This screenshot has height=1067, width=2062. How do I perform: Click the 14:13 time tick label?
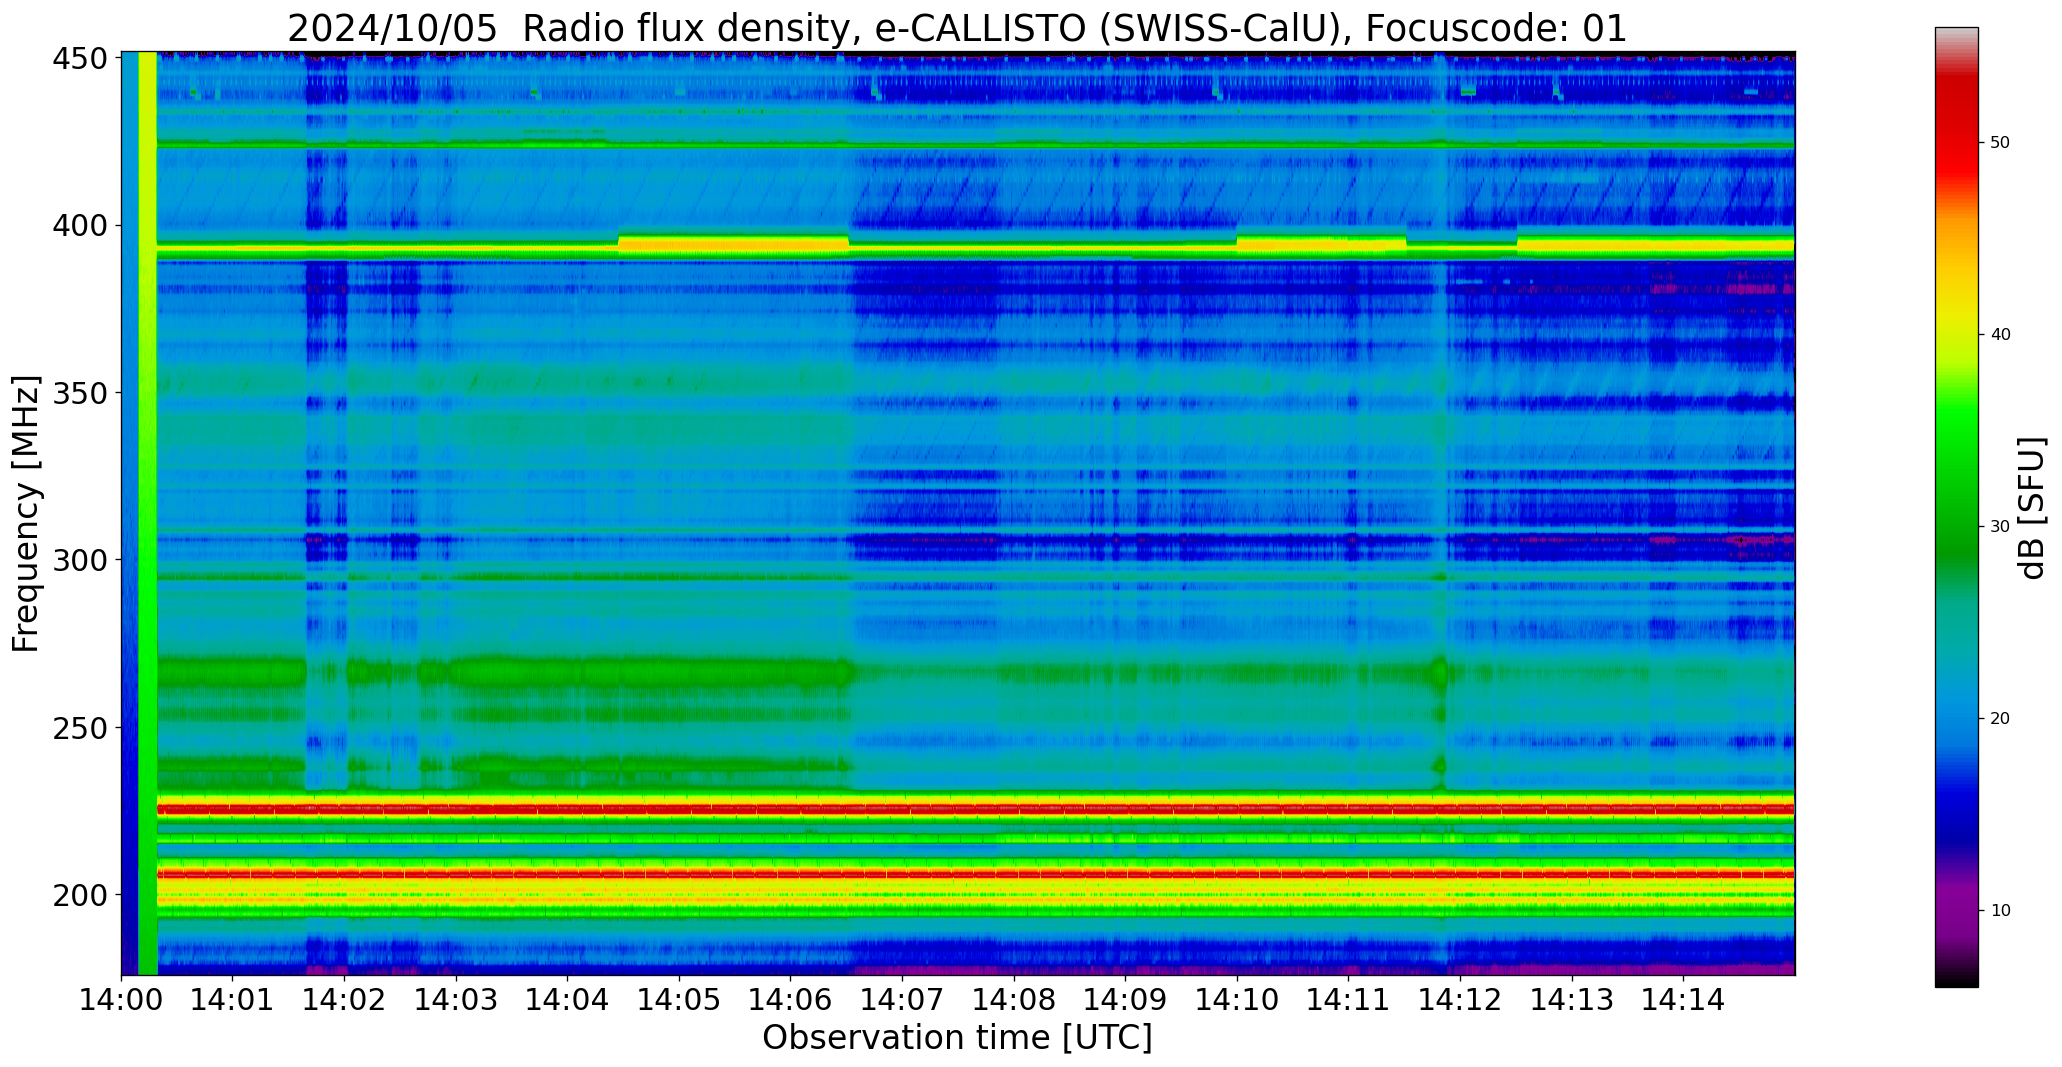click(x=1571, y=998)
